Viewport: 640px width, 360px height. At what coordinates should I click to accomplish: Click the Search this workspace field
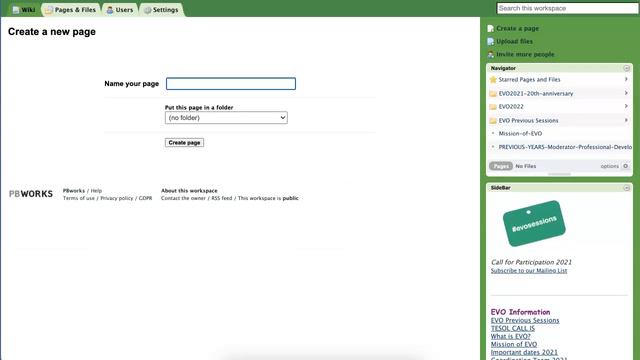[x=567, y=8]
